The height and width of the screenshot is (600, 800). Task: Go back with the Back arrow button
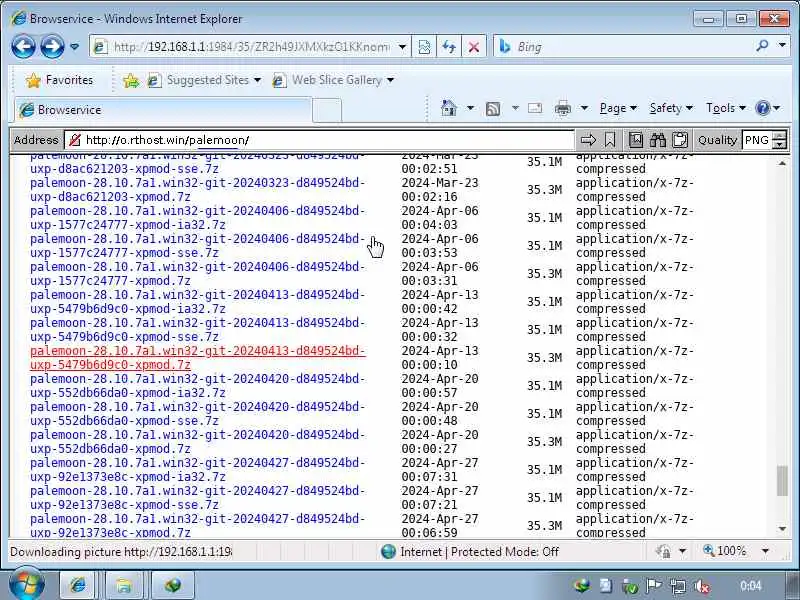[23, 47]
